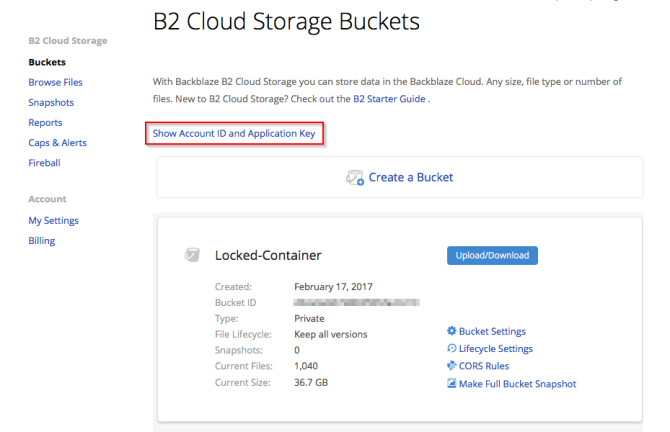Click Make Full Bucket Snapshot link
This screenshot has width=670, height=432.
pyautogui.click(x=517, y=384)
